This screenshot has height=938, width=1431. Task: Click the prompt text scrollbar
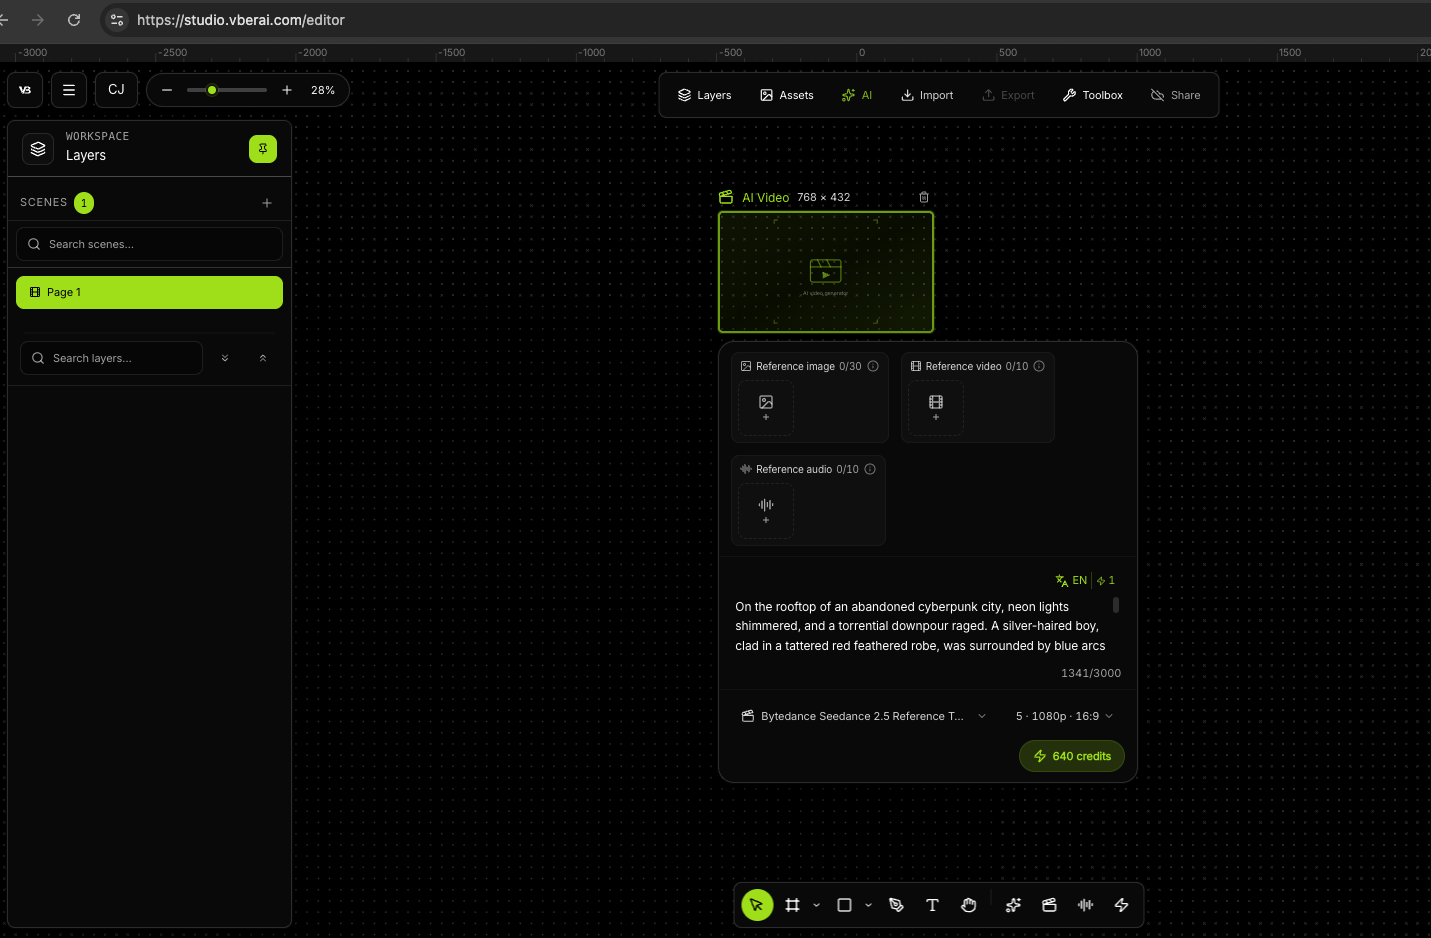[1116, 605]
